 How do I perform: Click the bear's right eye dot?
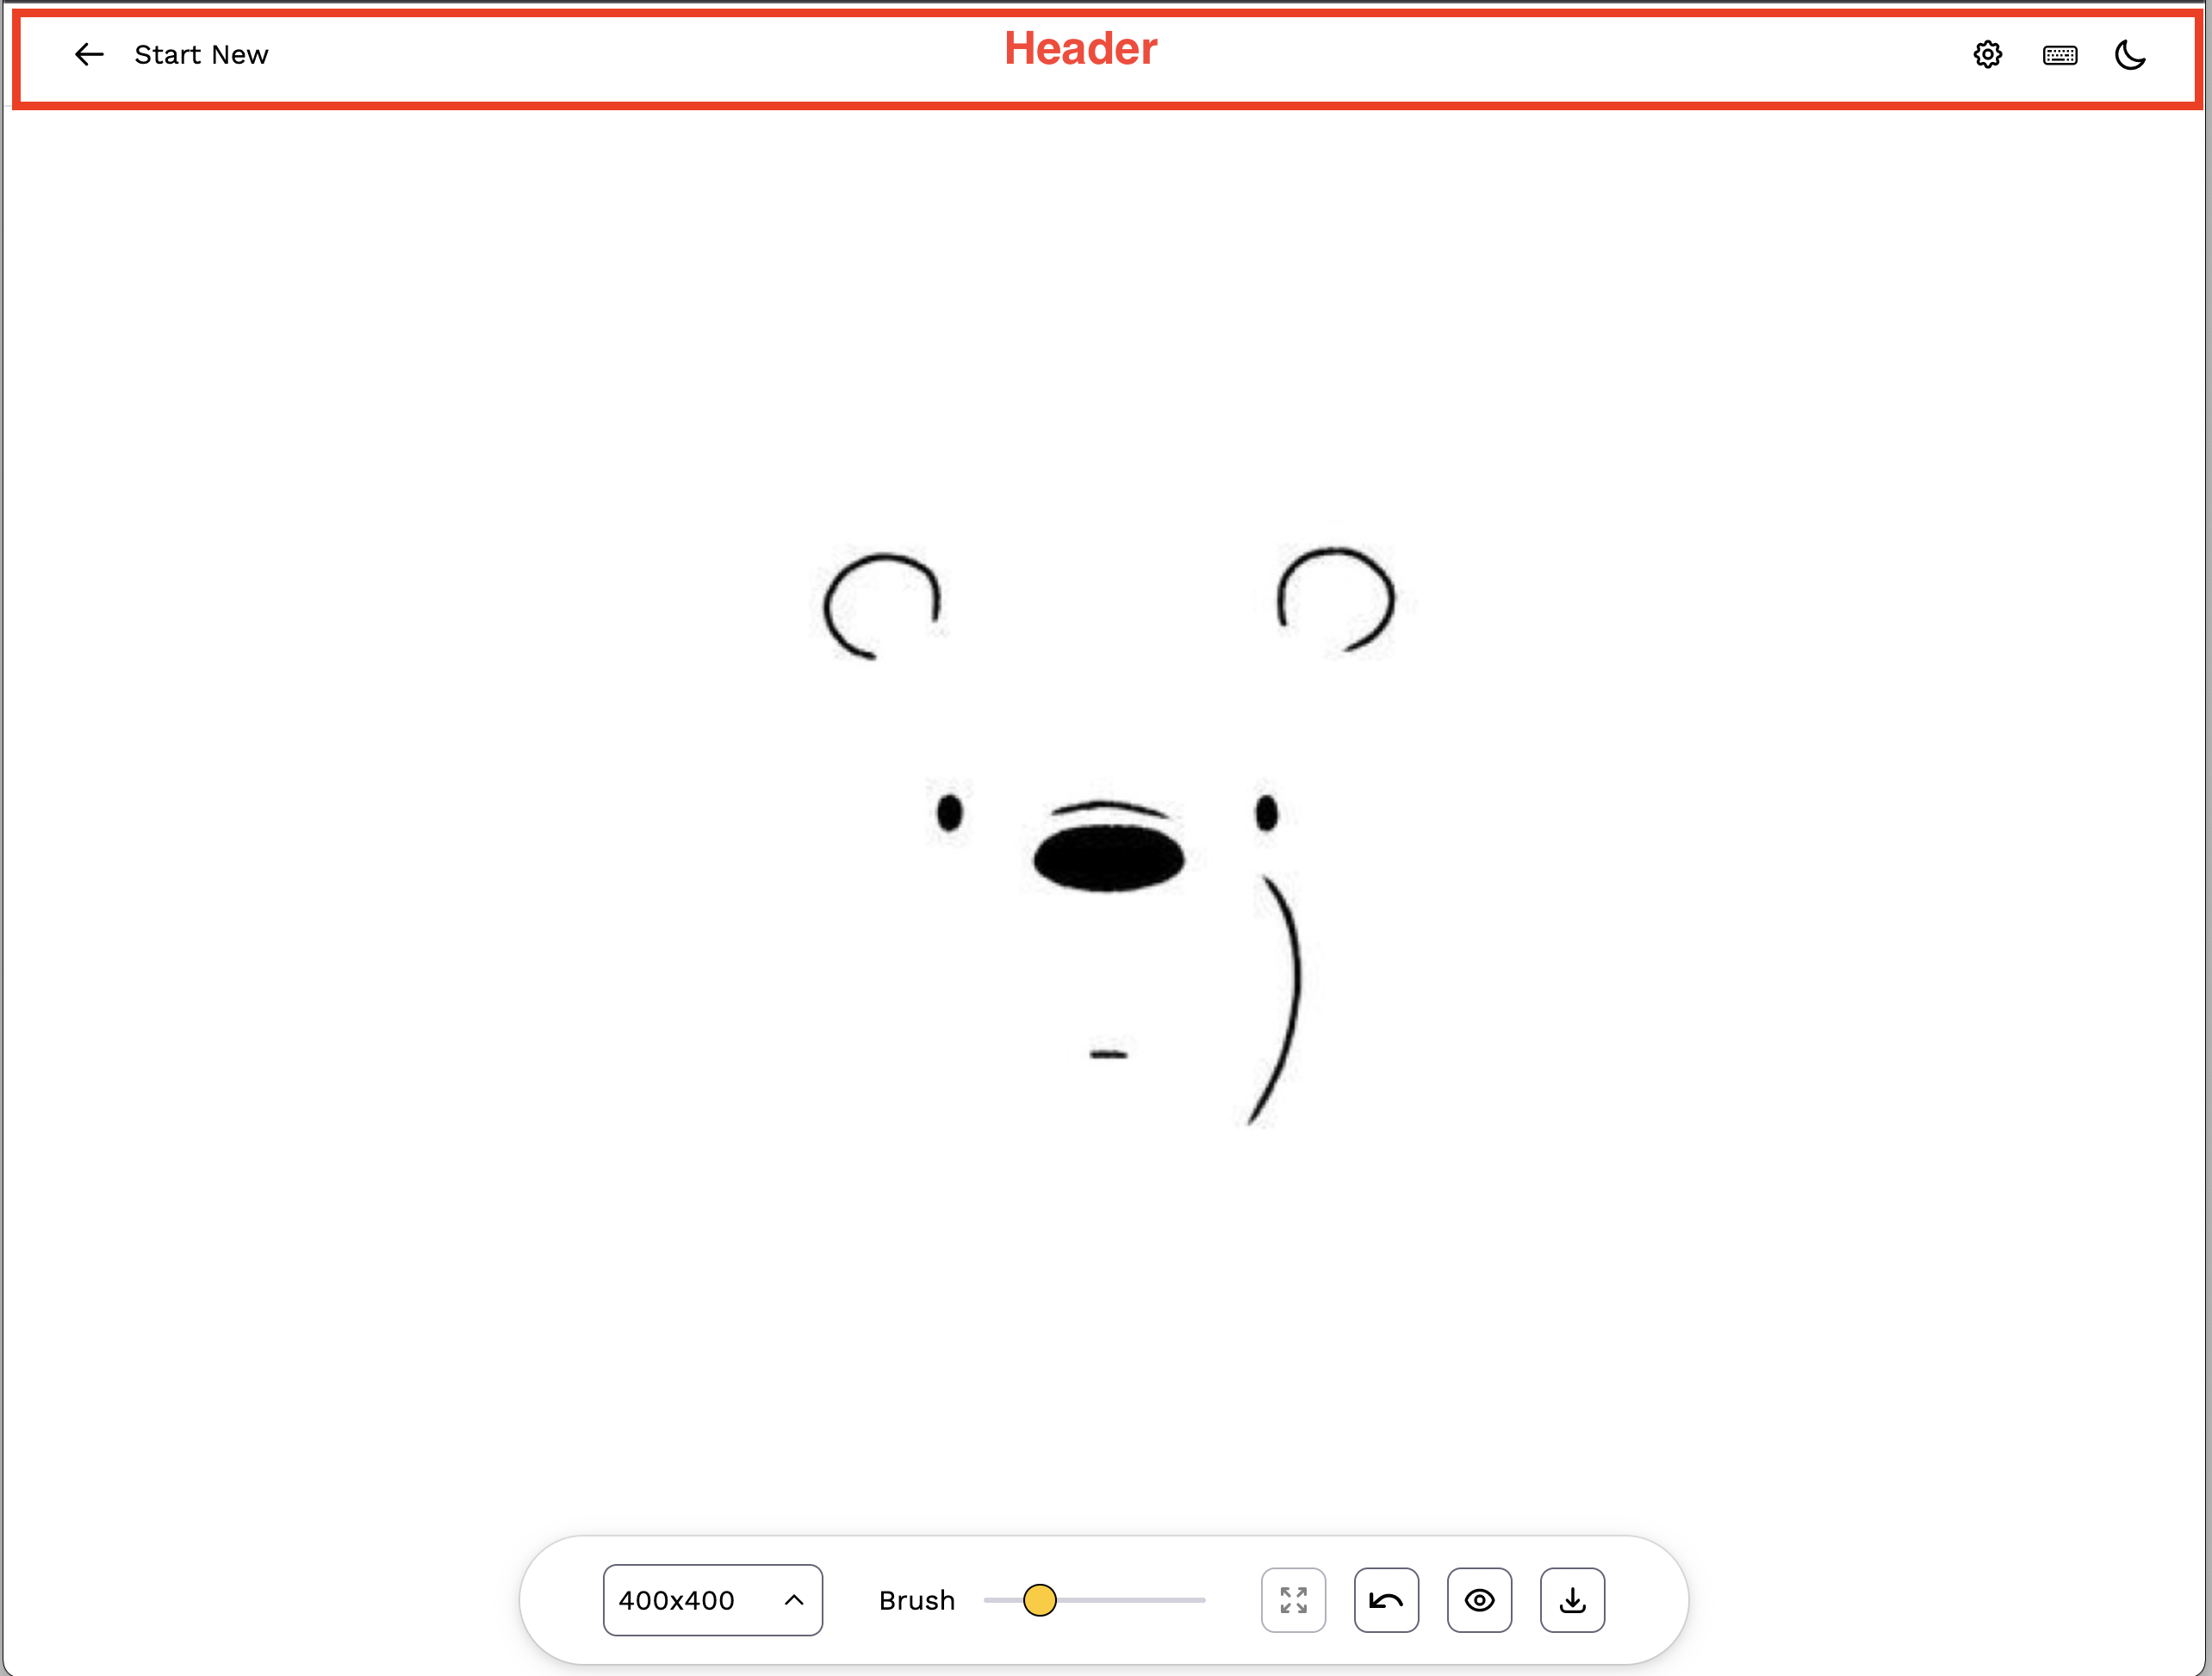click(1266, 812)
